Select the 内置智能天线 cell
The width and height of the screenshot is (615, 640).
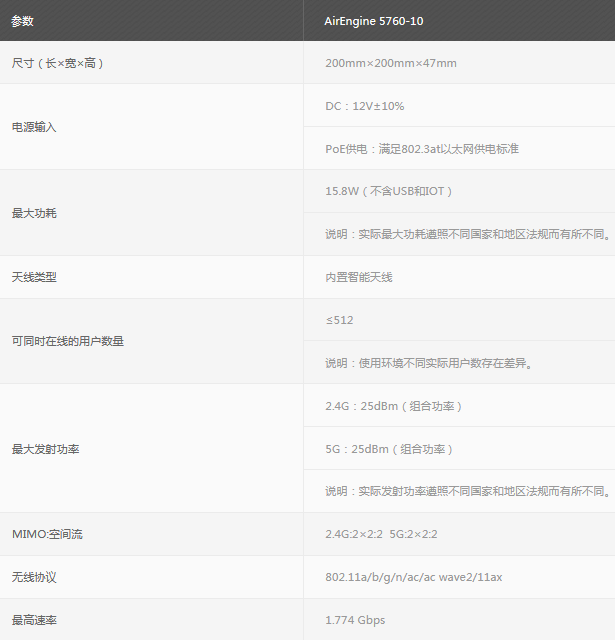coord(359,277)
